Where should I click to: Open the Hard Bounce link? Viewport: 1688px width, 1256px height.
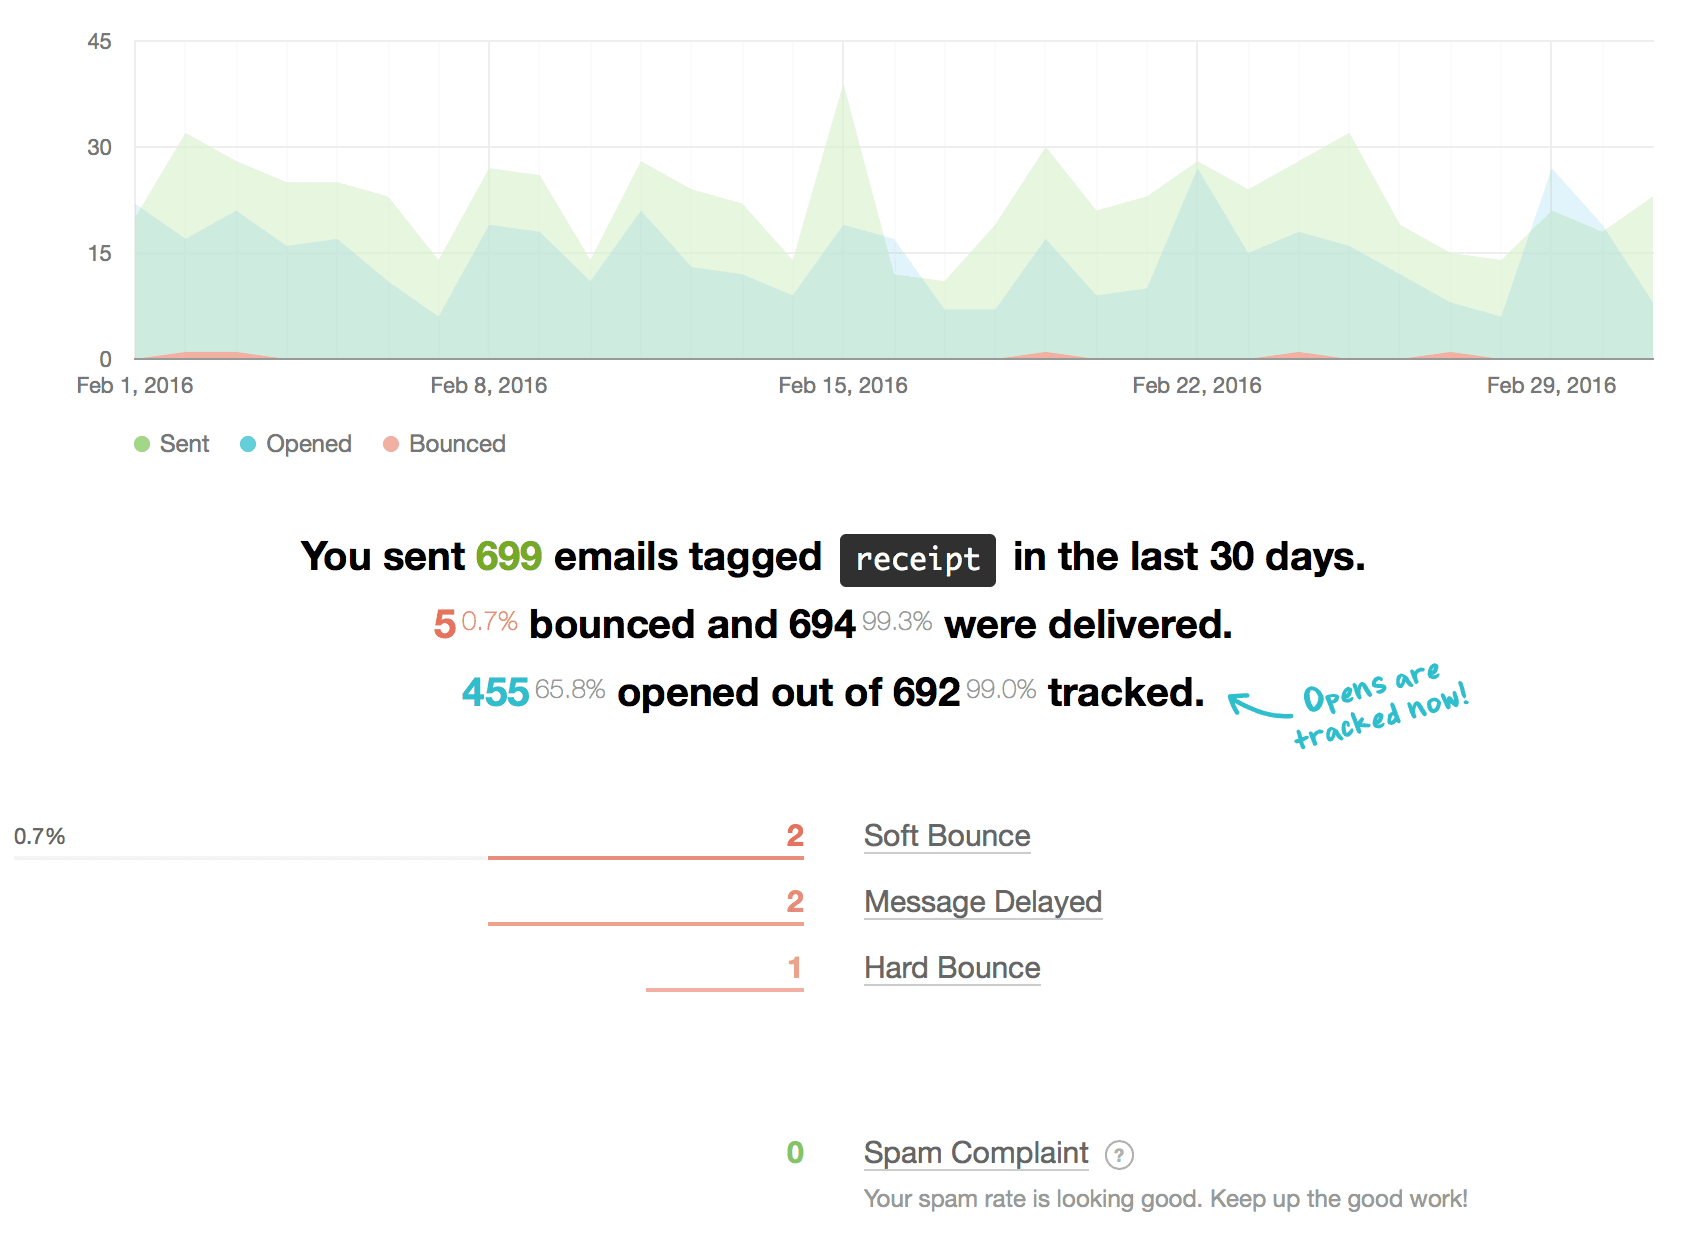(x=951, y=968)
